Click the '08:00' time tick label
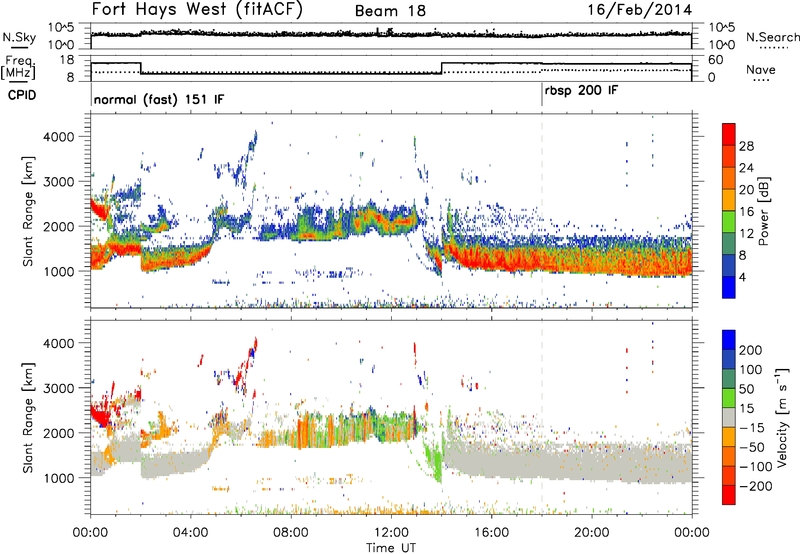The height and width of the screenshot is (554, 800). (291, 533)
